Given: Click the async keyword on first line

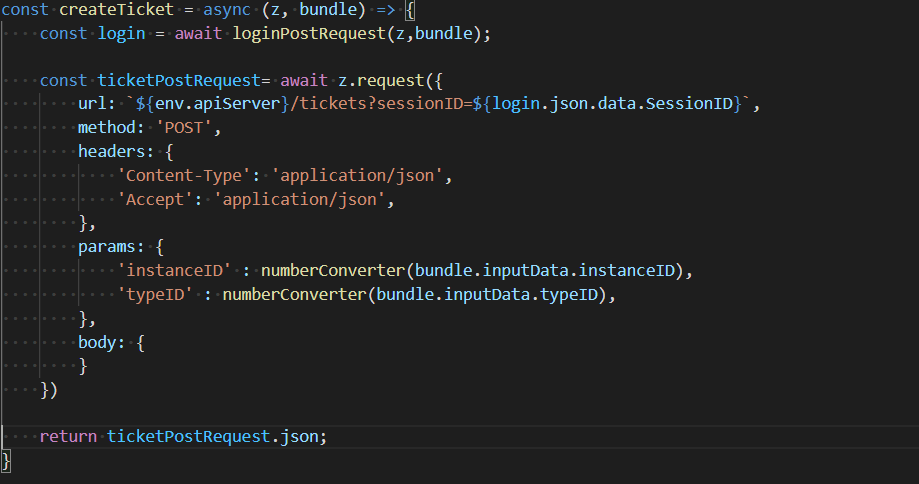Looking at the screenshot, I should (227, 10).
